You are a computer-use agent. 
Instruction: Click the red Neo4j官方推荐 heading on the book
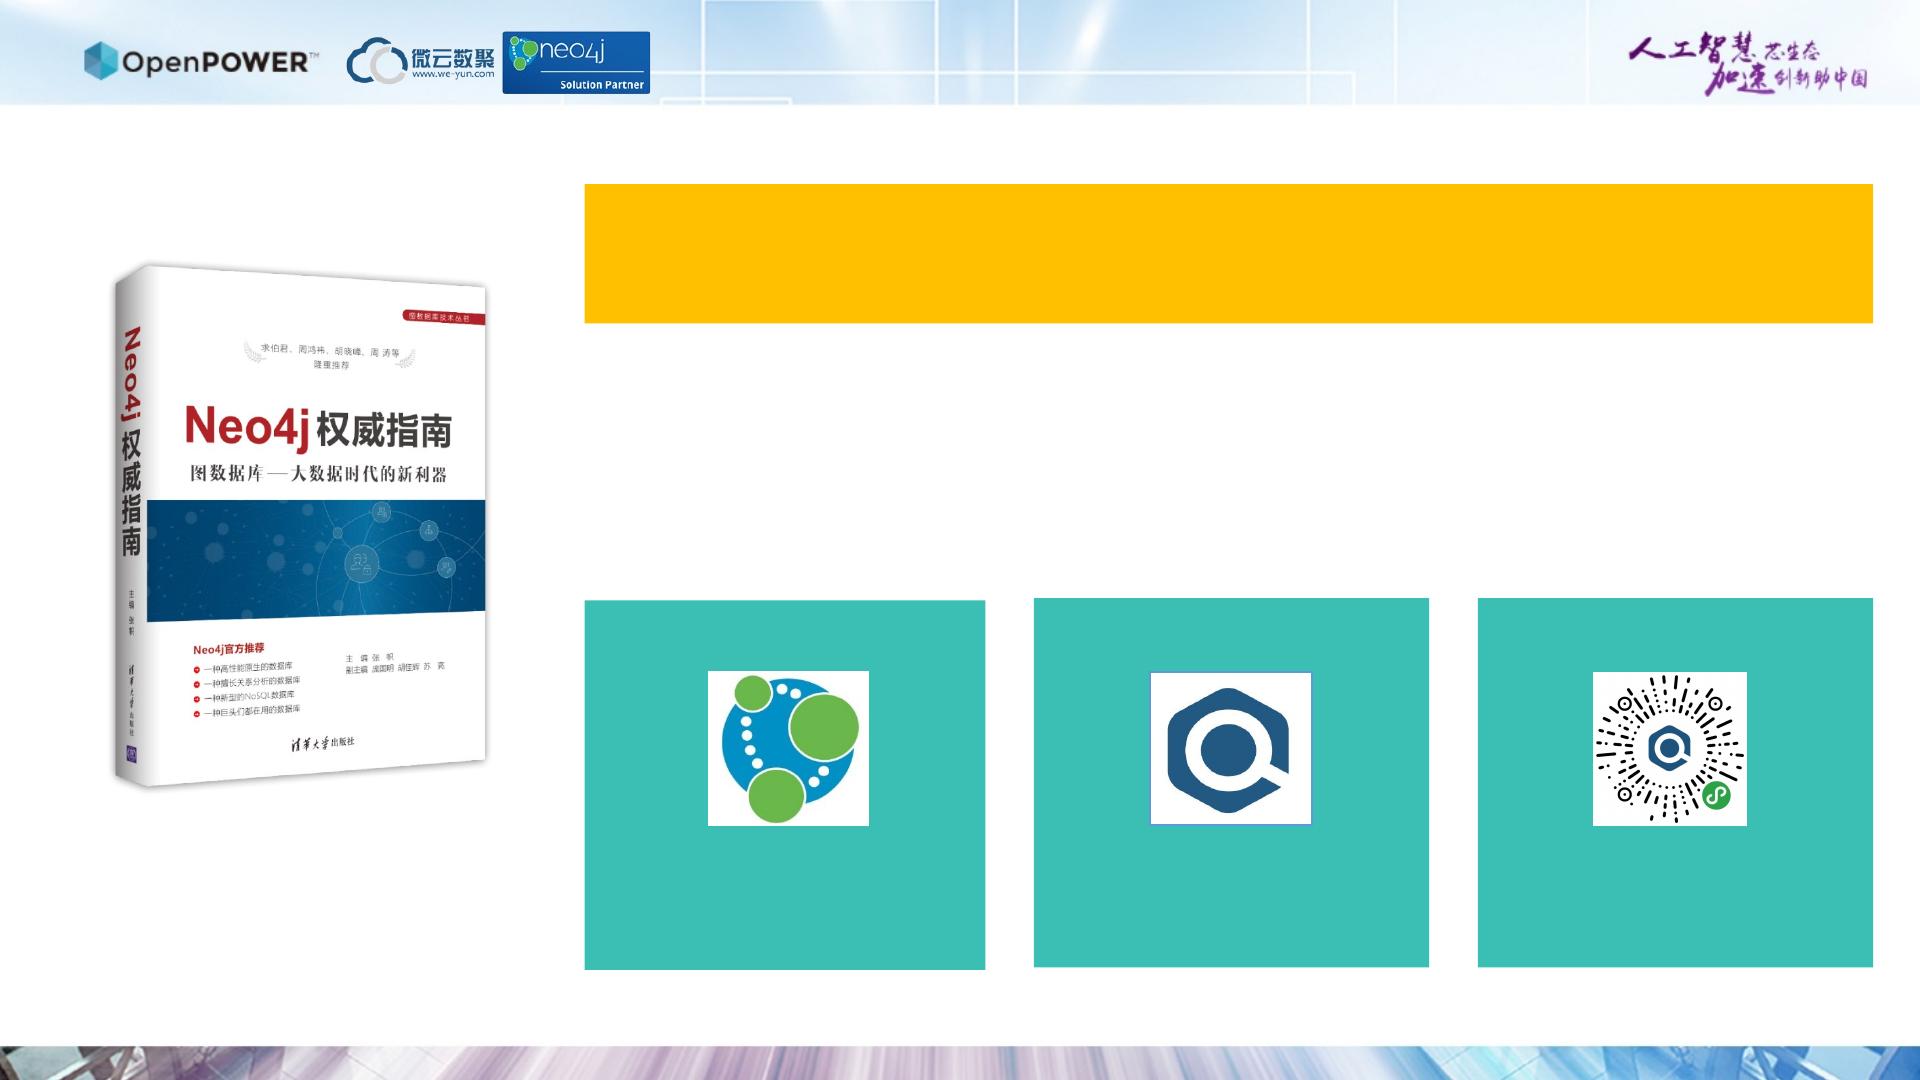(x=229, y=649)
